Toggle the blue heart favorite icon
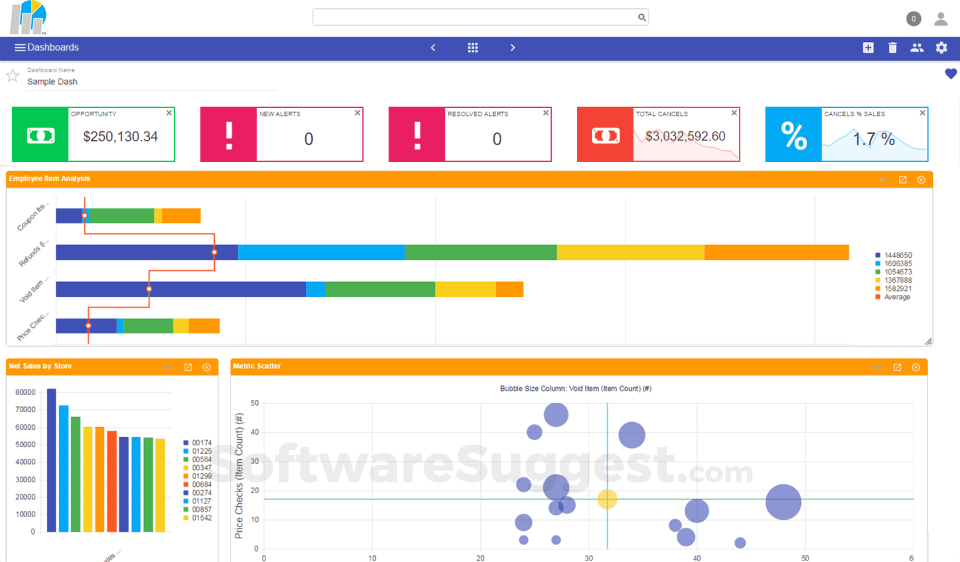960x562 pixels. [950, 73]
